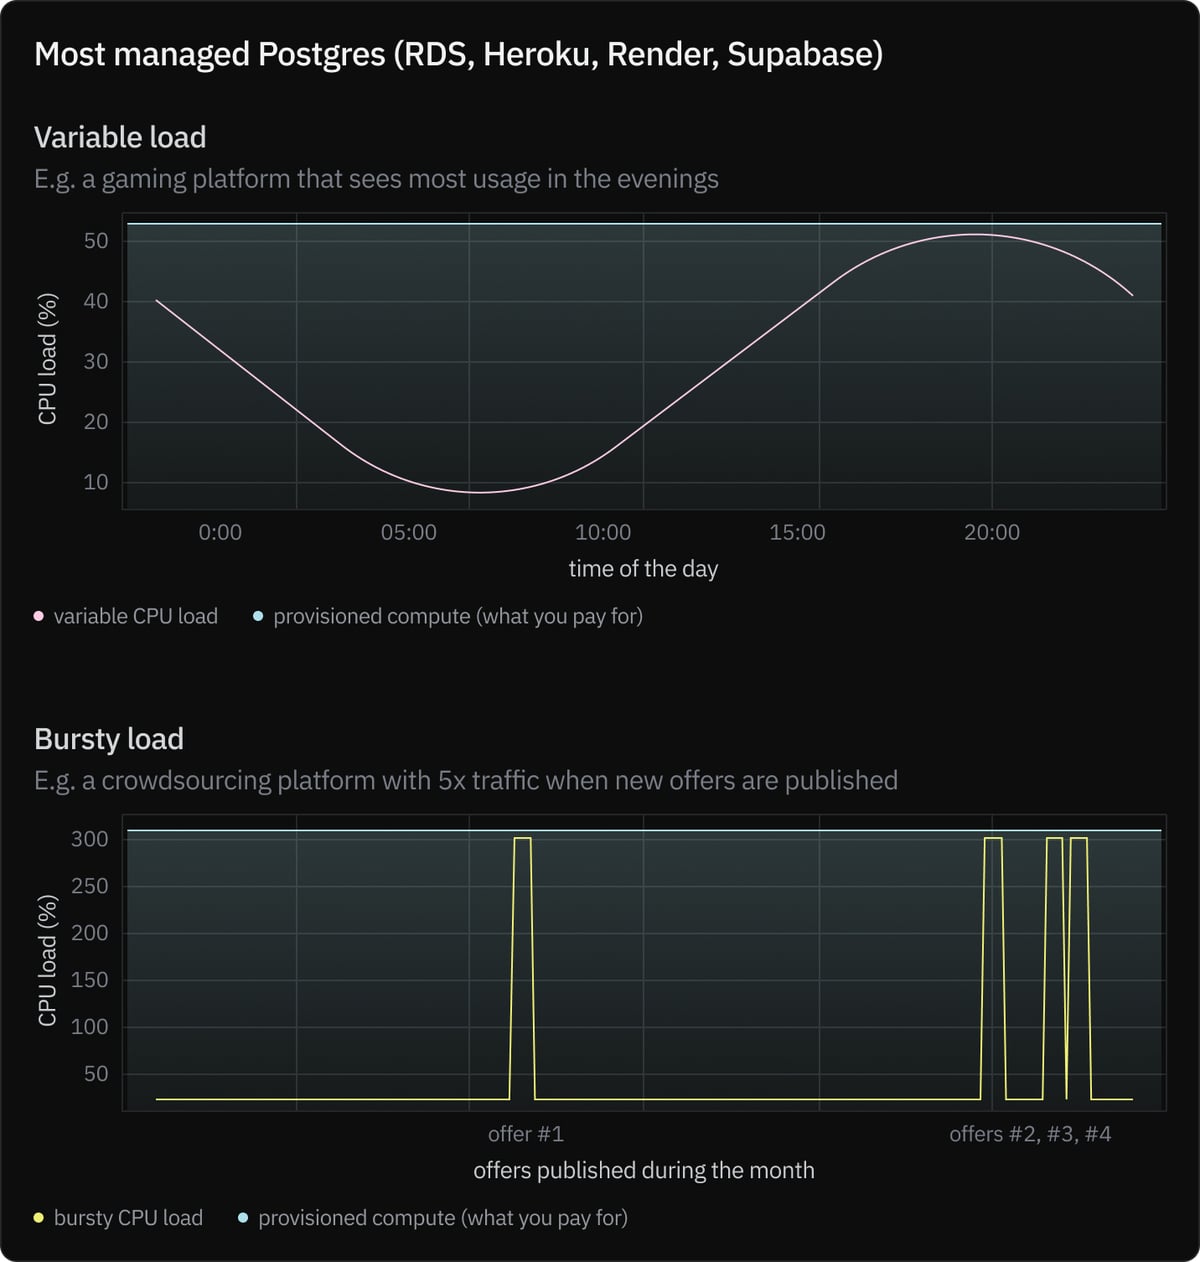Click blue provisioned compute dot in Bursty load legend
The height and width of the screenshot is (1262, 1200).
pos(243,1218)
